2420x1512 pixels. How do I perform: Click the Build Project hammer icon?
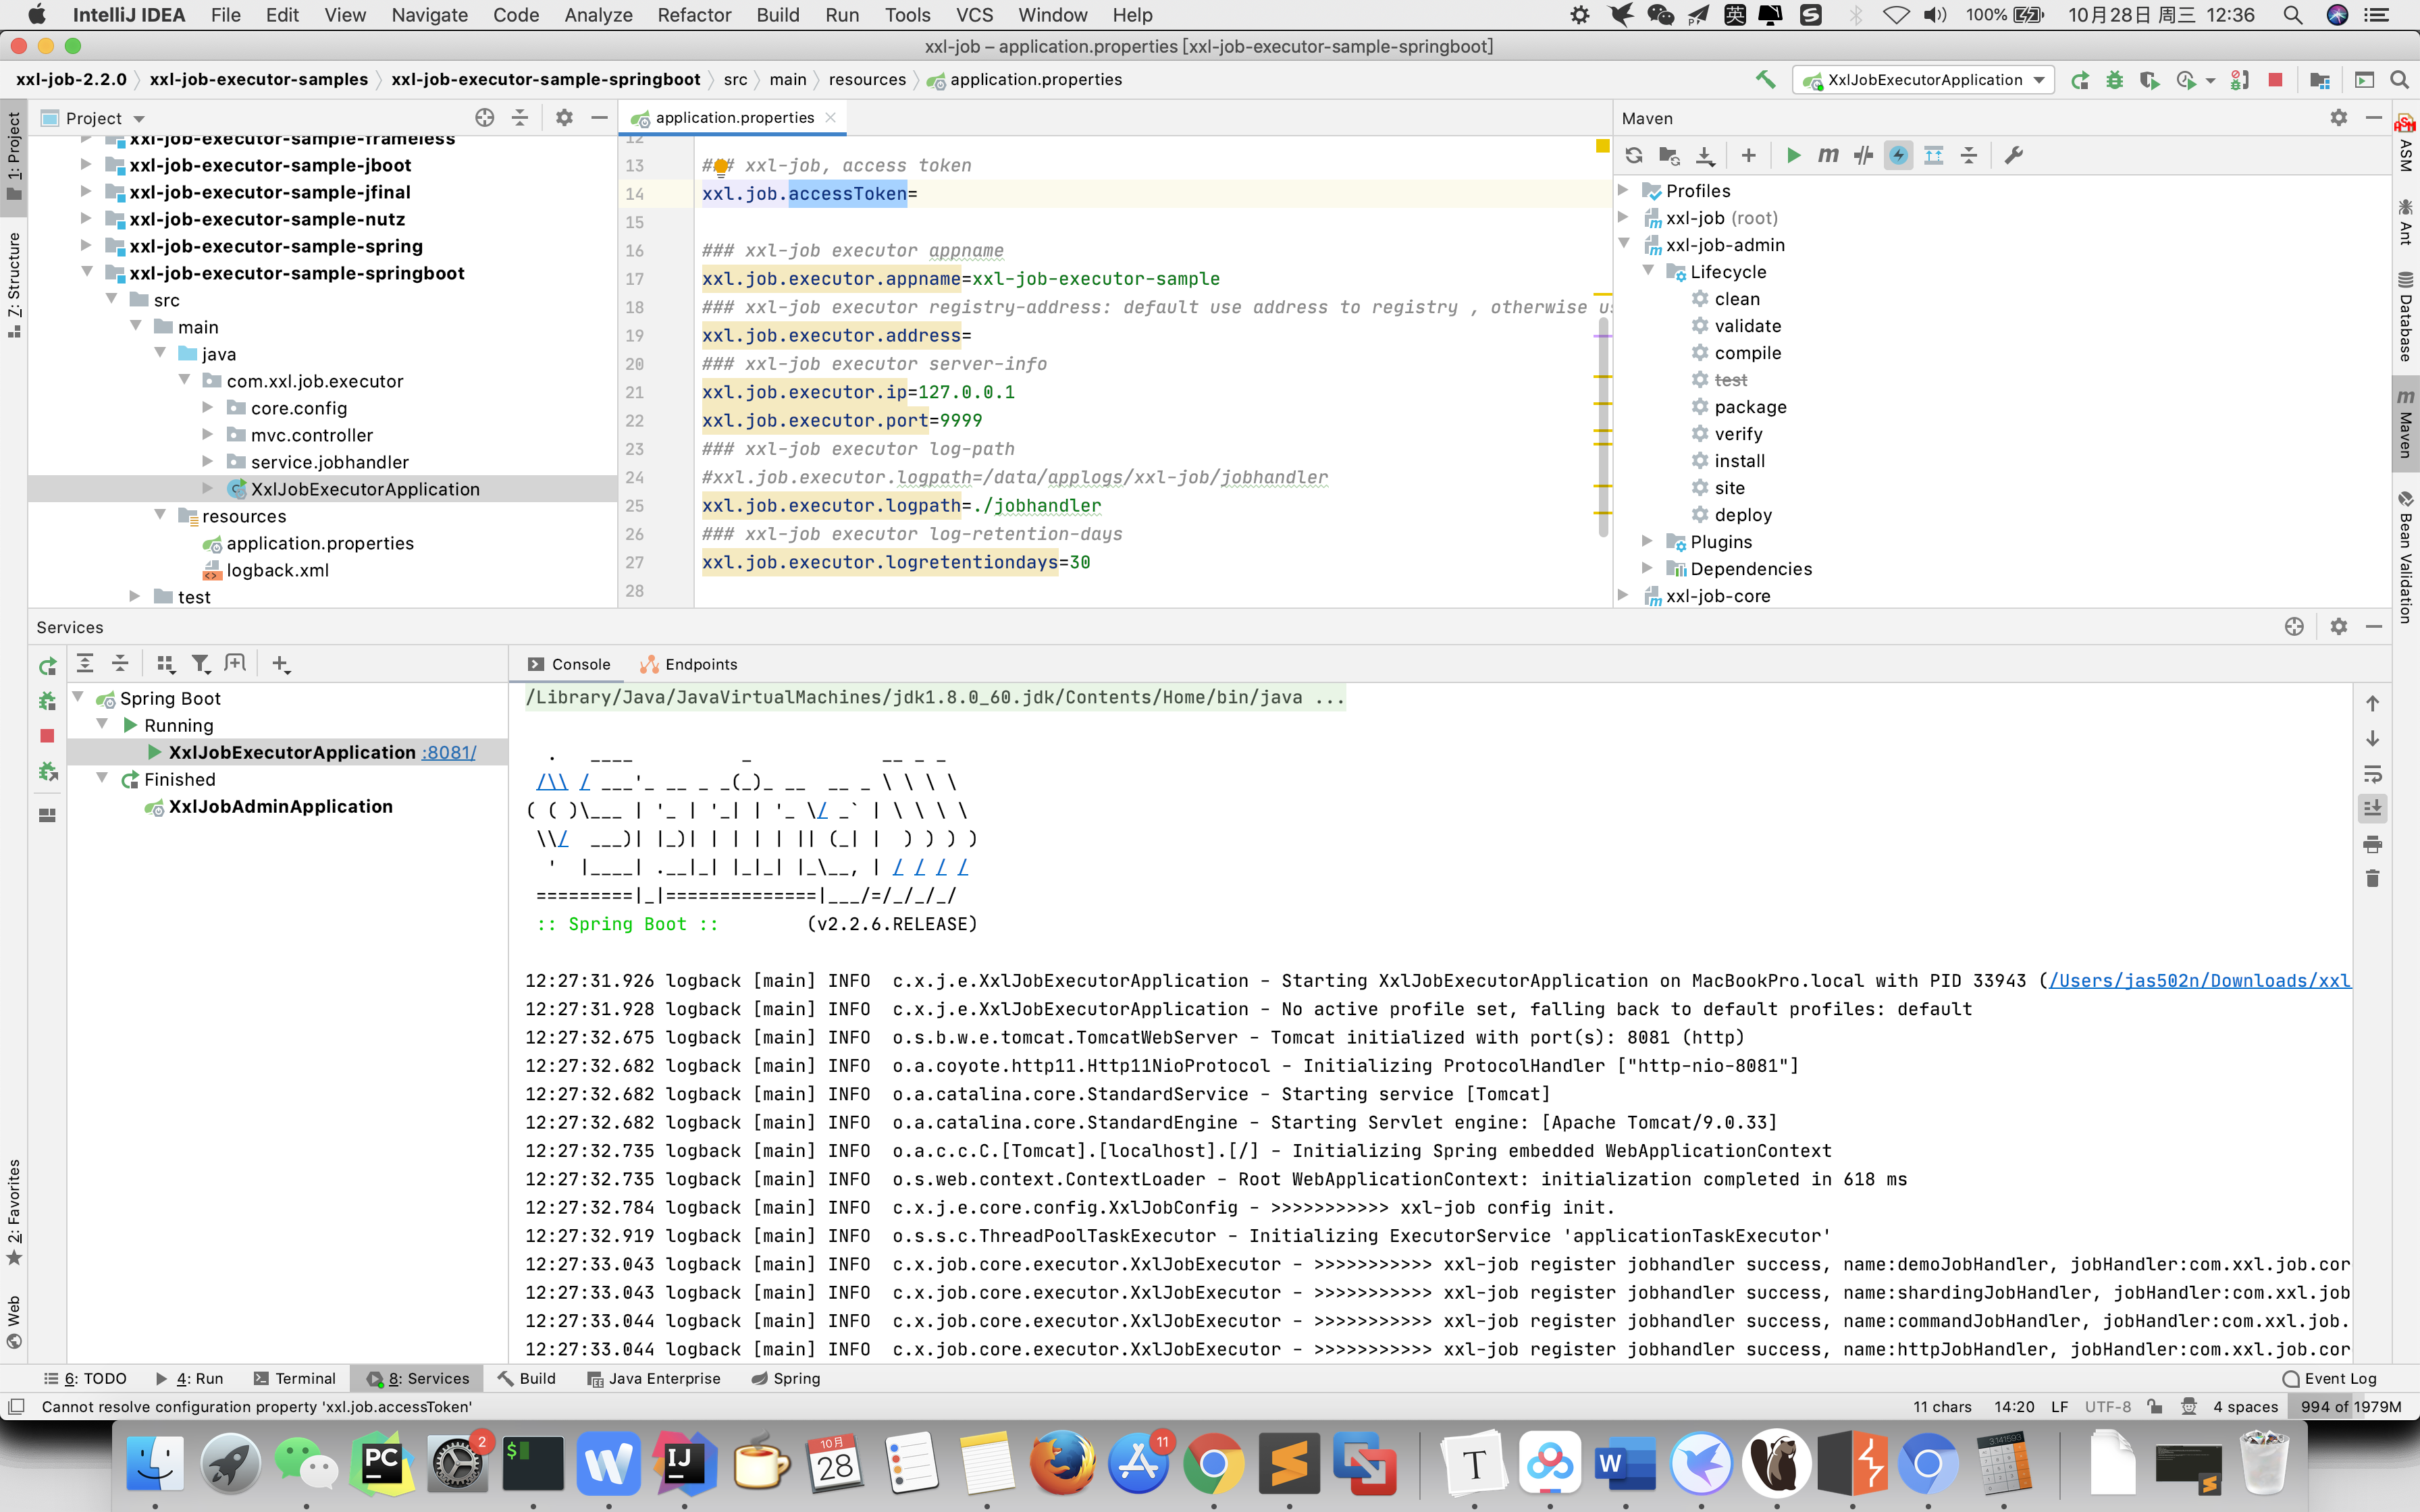1766,80
